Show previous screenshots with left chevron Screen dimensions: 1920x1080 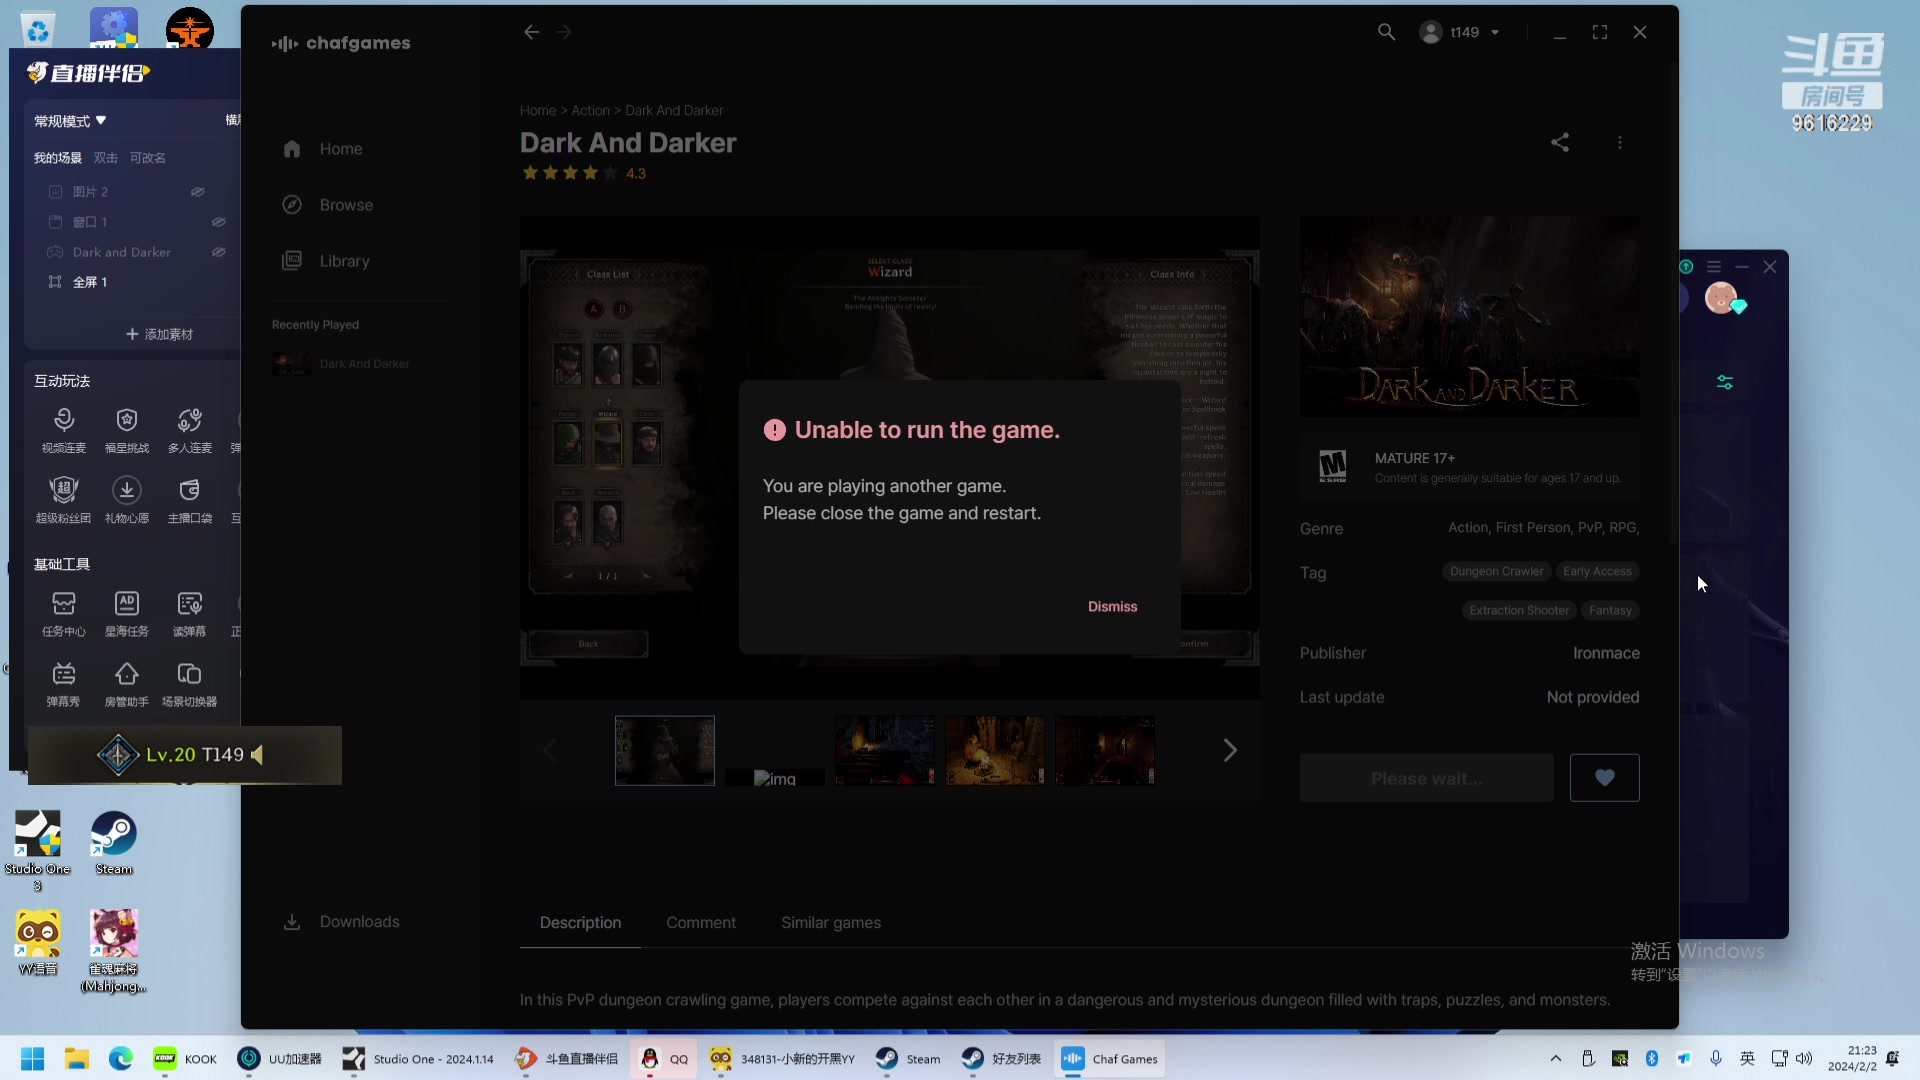tap(549, 750)
